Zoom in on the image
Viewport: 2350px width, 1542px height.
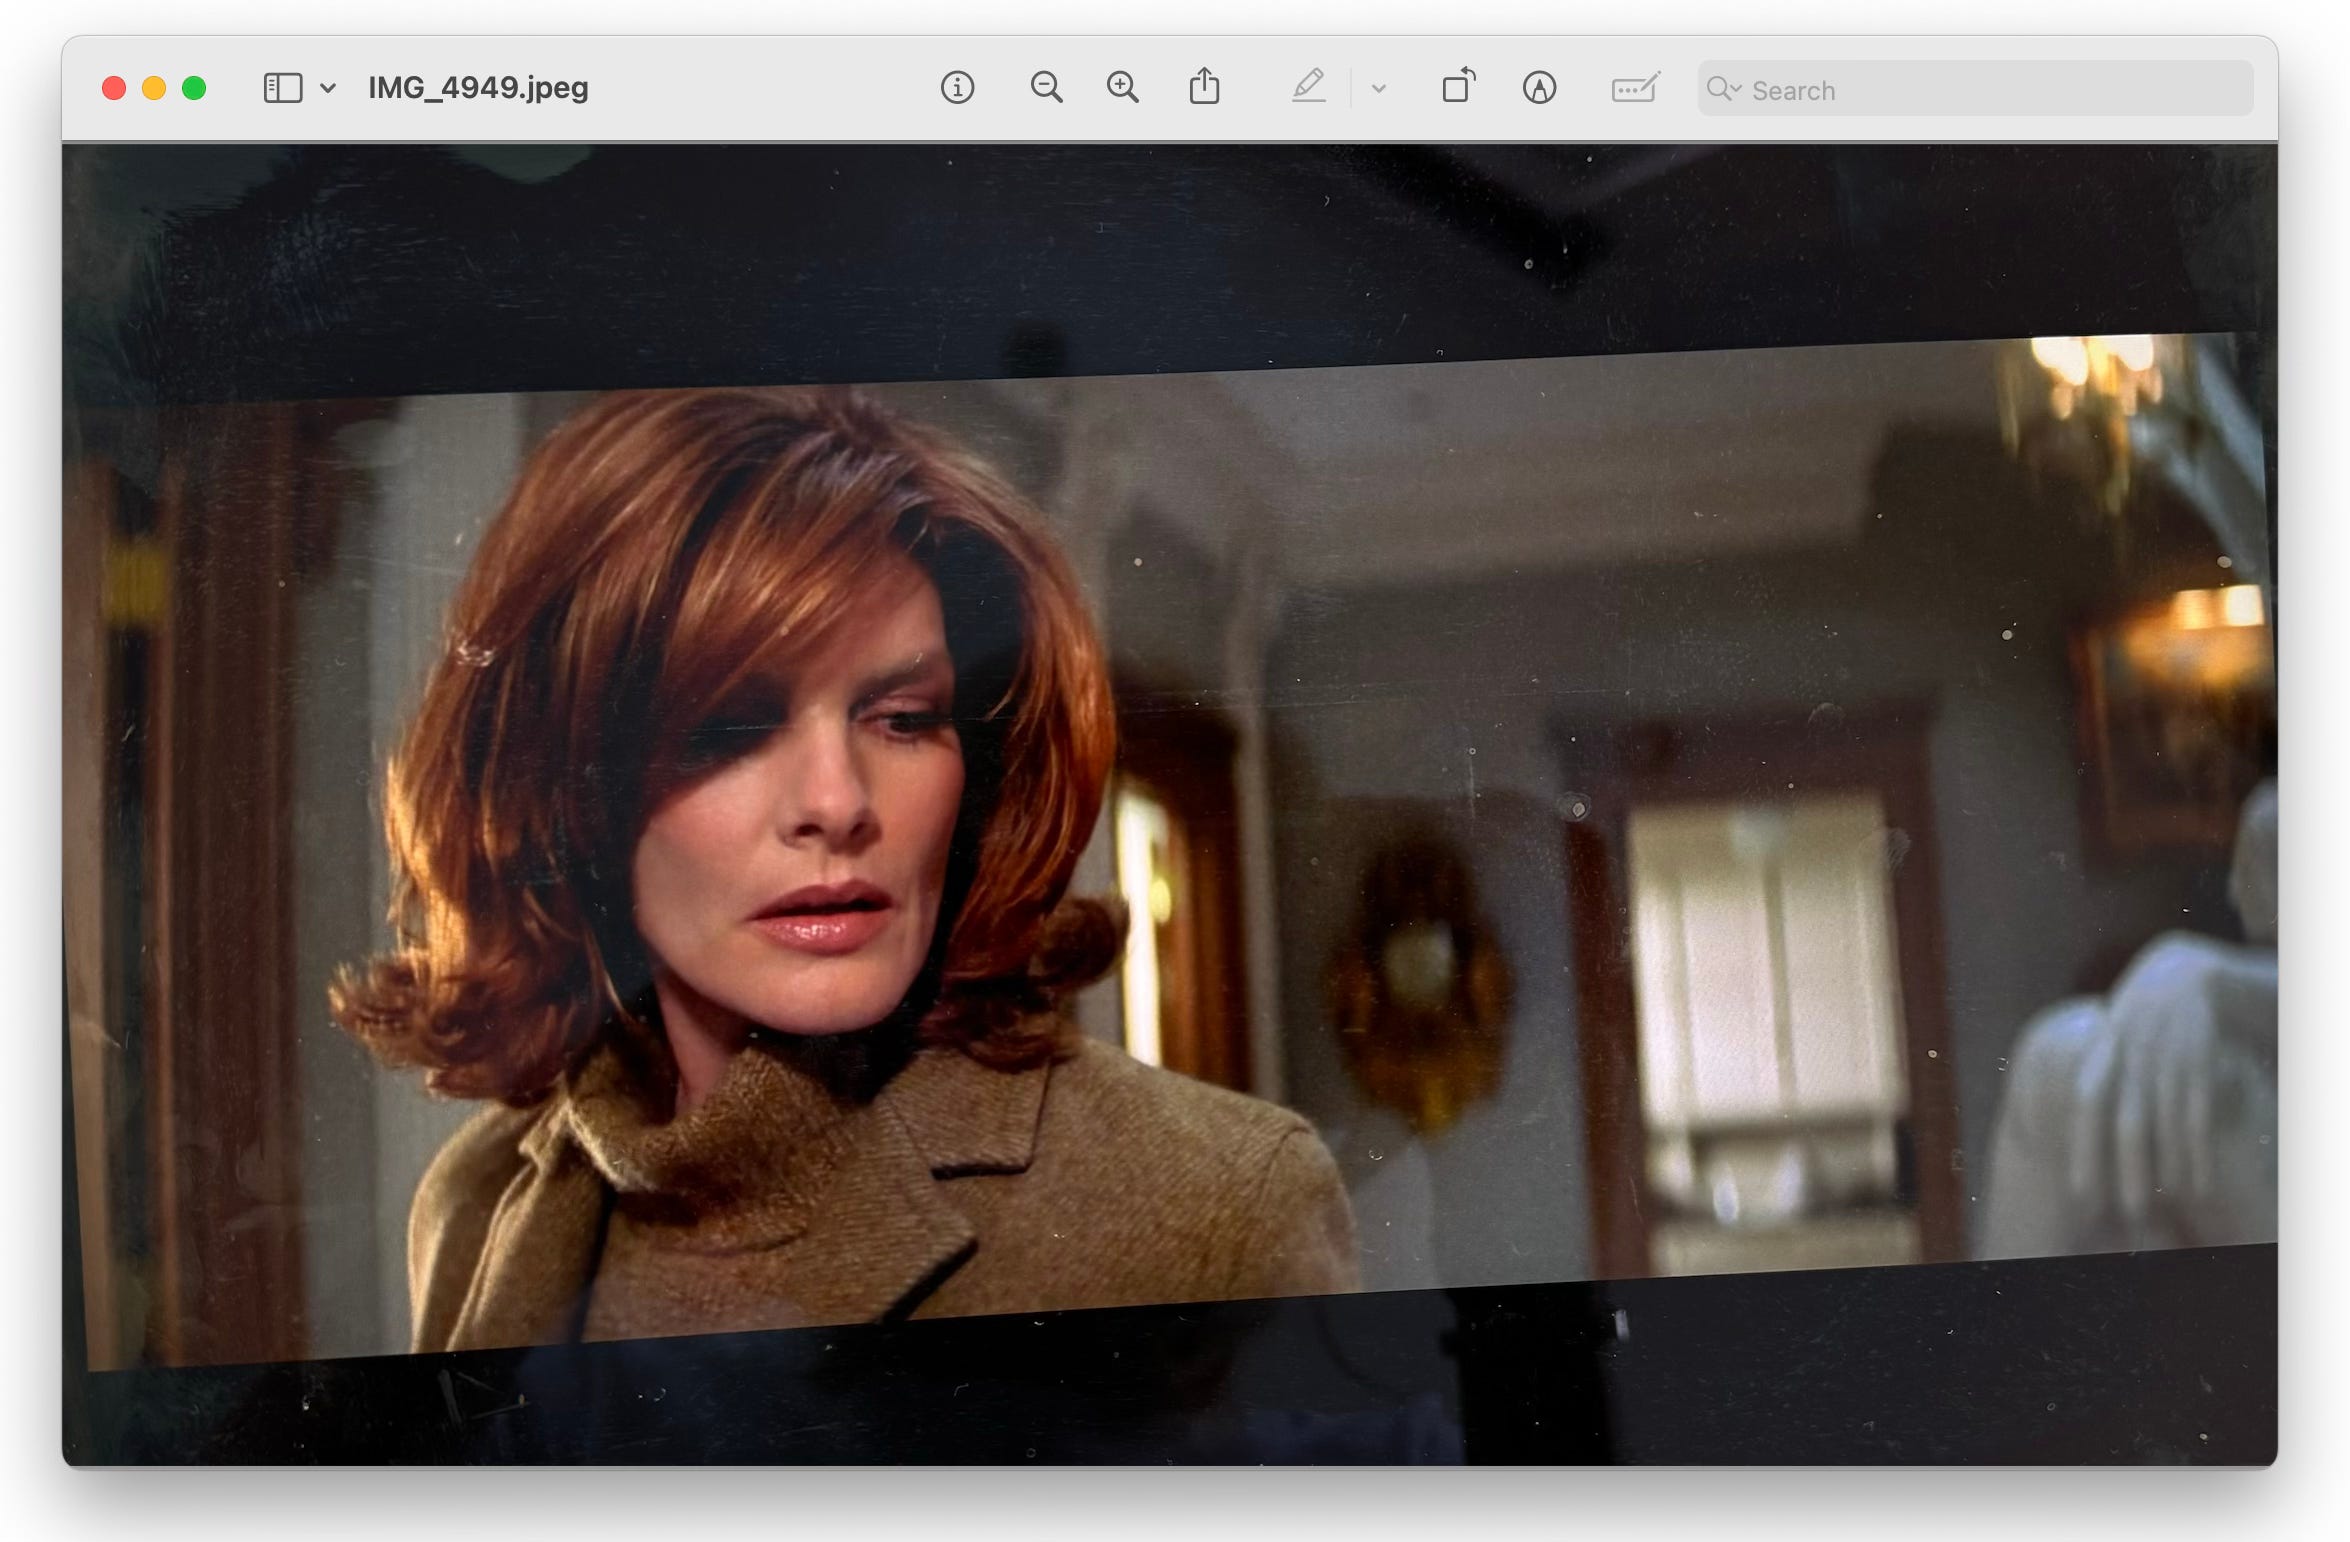pos(1122,88)
